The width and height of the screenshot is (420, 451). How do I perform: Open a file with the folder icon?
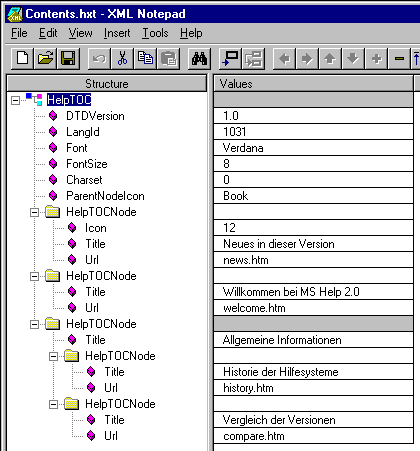45,59
